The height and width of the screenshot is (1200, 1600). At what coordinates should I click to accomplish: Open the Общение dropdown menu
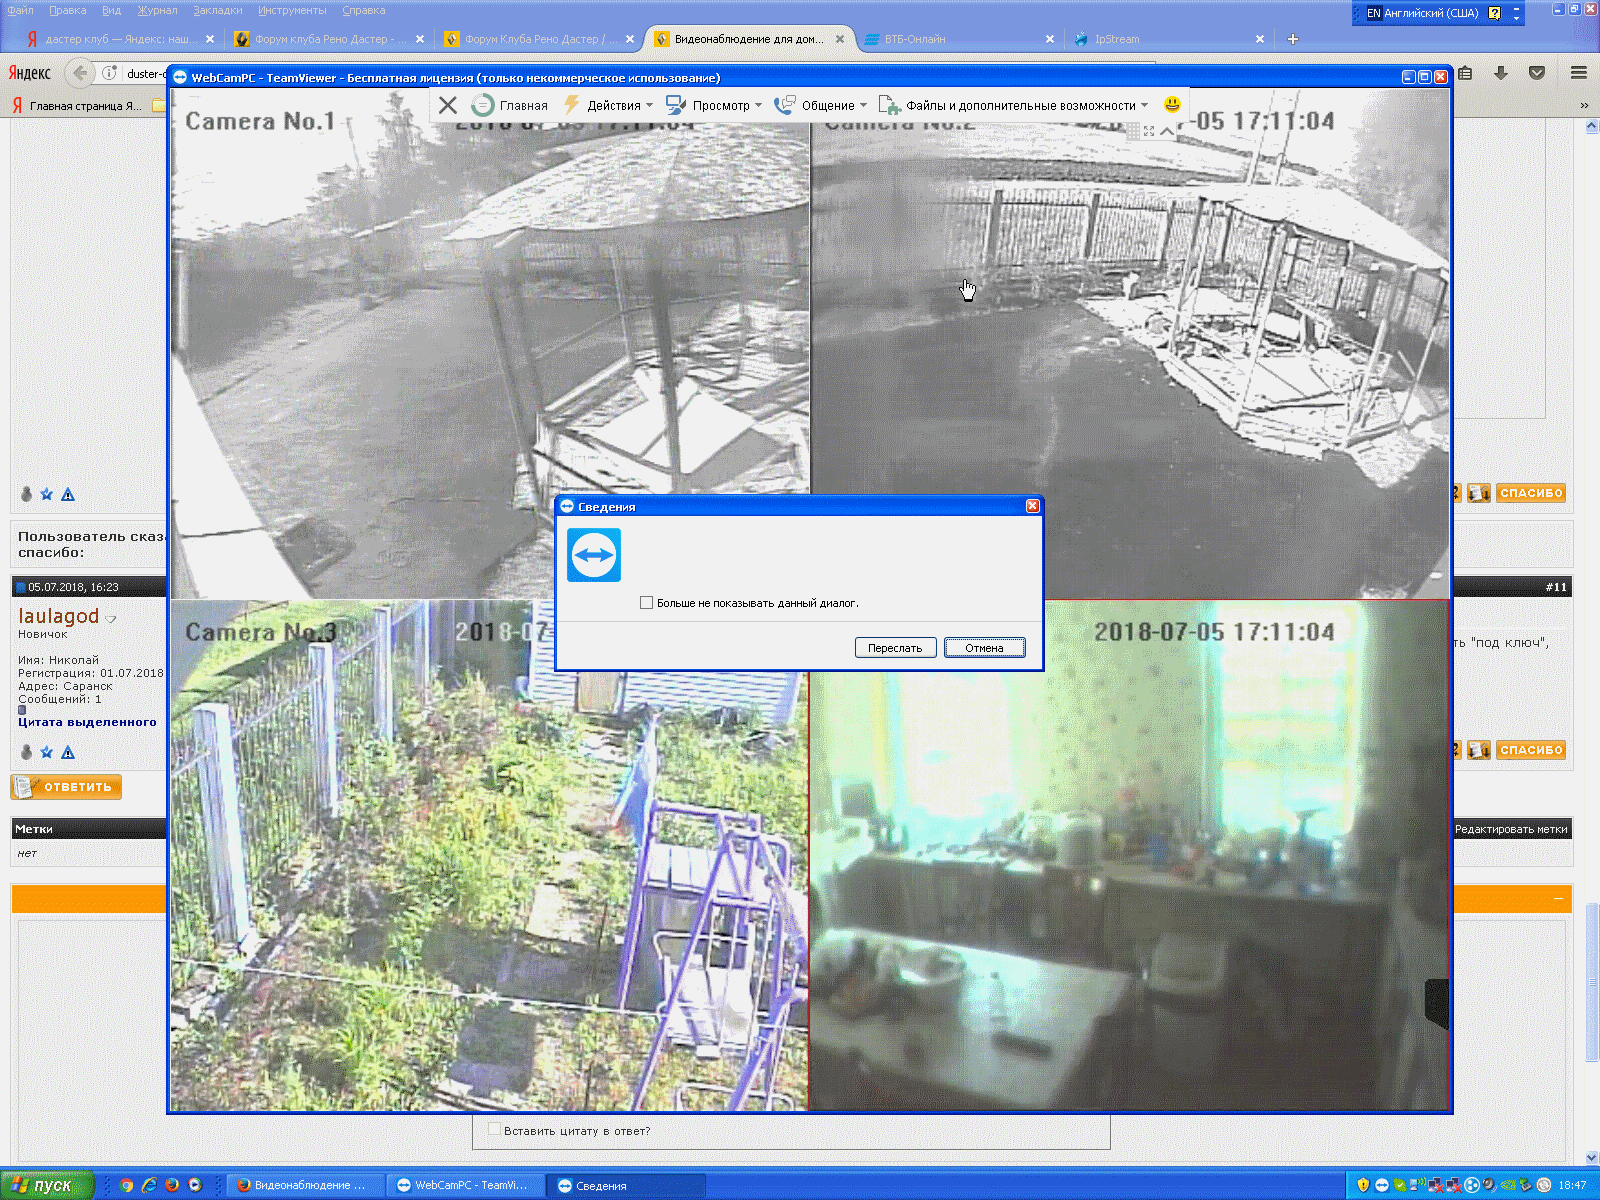(820, 105)
